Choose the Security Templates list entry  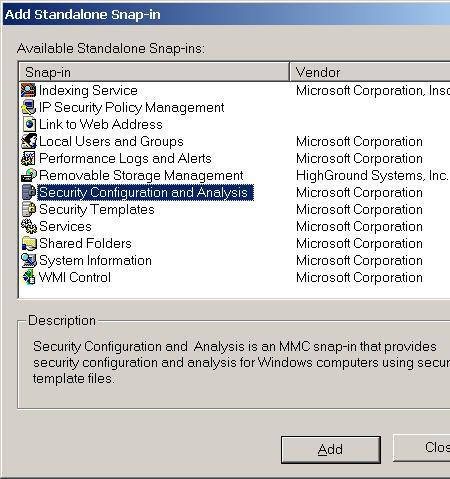click(x=97, y=209)
